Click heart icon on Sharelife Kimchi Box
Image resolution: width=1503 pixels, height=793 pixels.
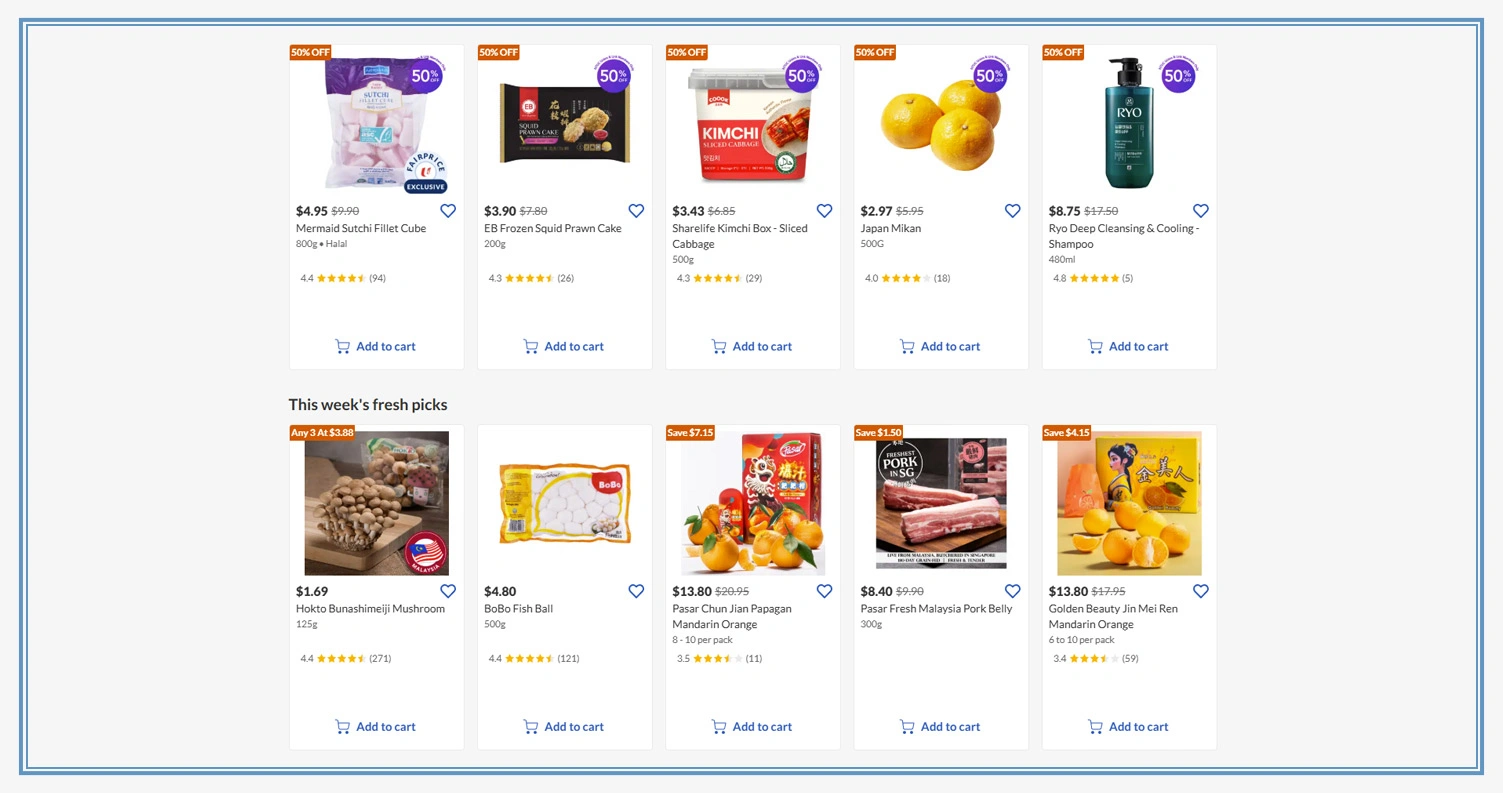824,211
